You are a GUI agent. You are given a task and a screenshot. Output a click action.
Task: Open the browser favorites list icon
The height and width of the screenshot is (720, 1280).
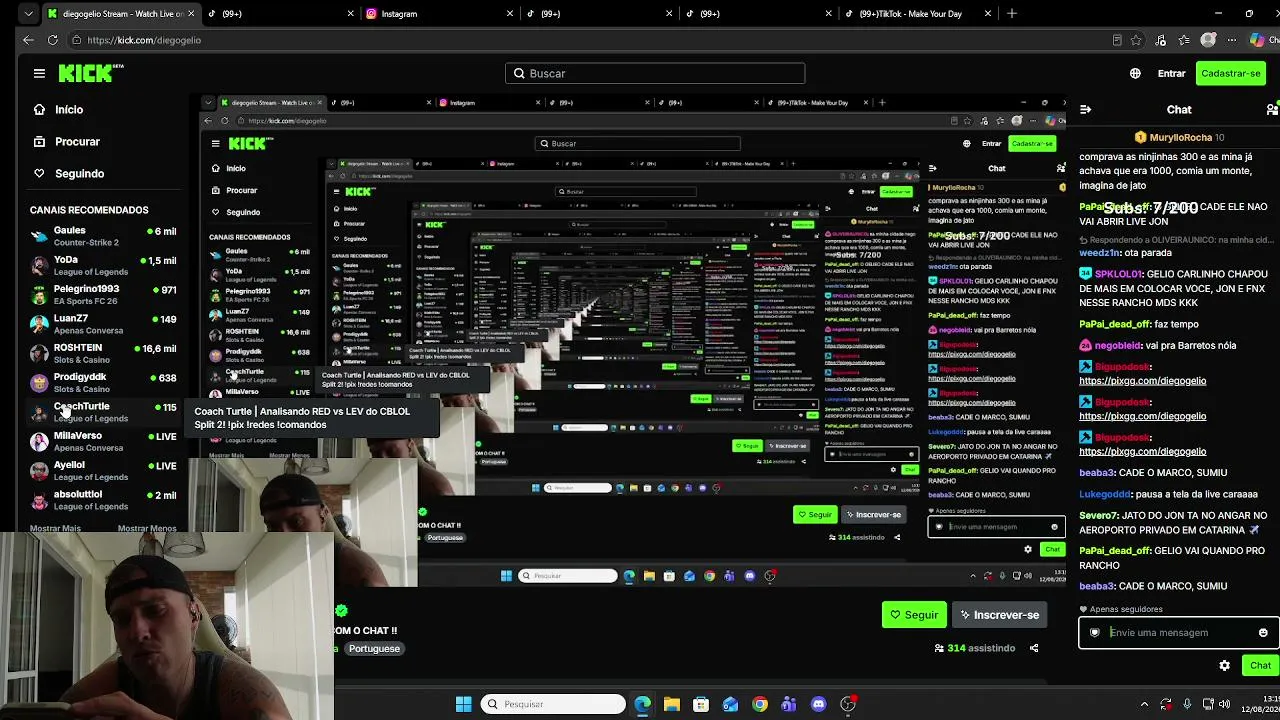click(x=1185, y=40)
